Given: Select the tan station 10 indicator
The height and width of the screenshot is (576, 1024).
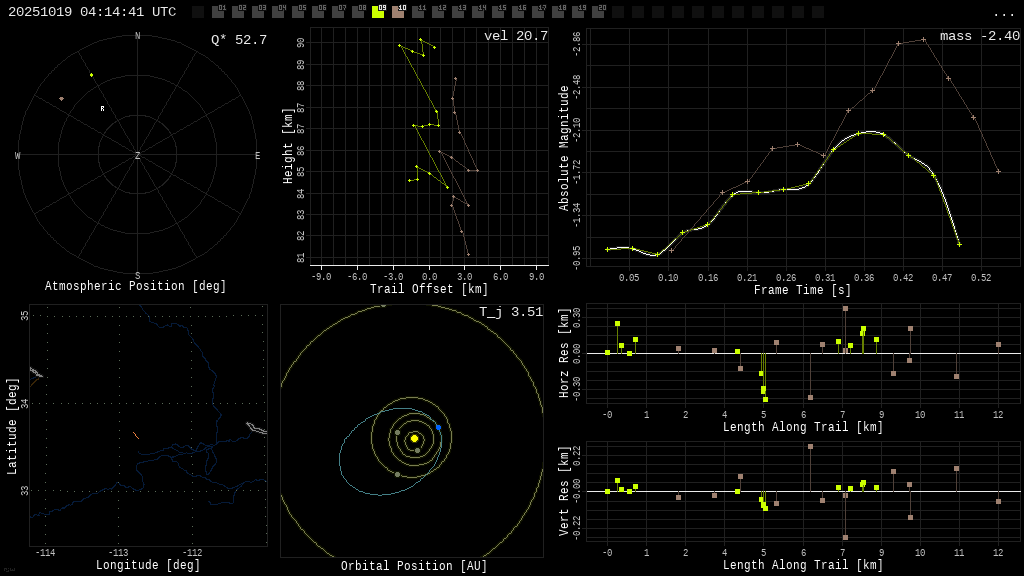Looking at the screenshot, I should tap(398, 12).
